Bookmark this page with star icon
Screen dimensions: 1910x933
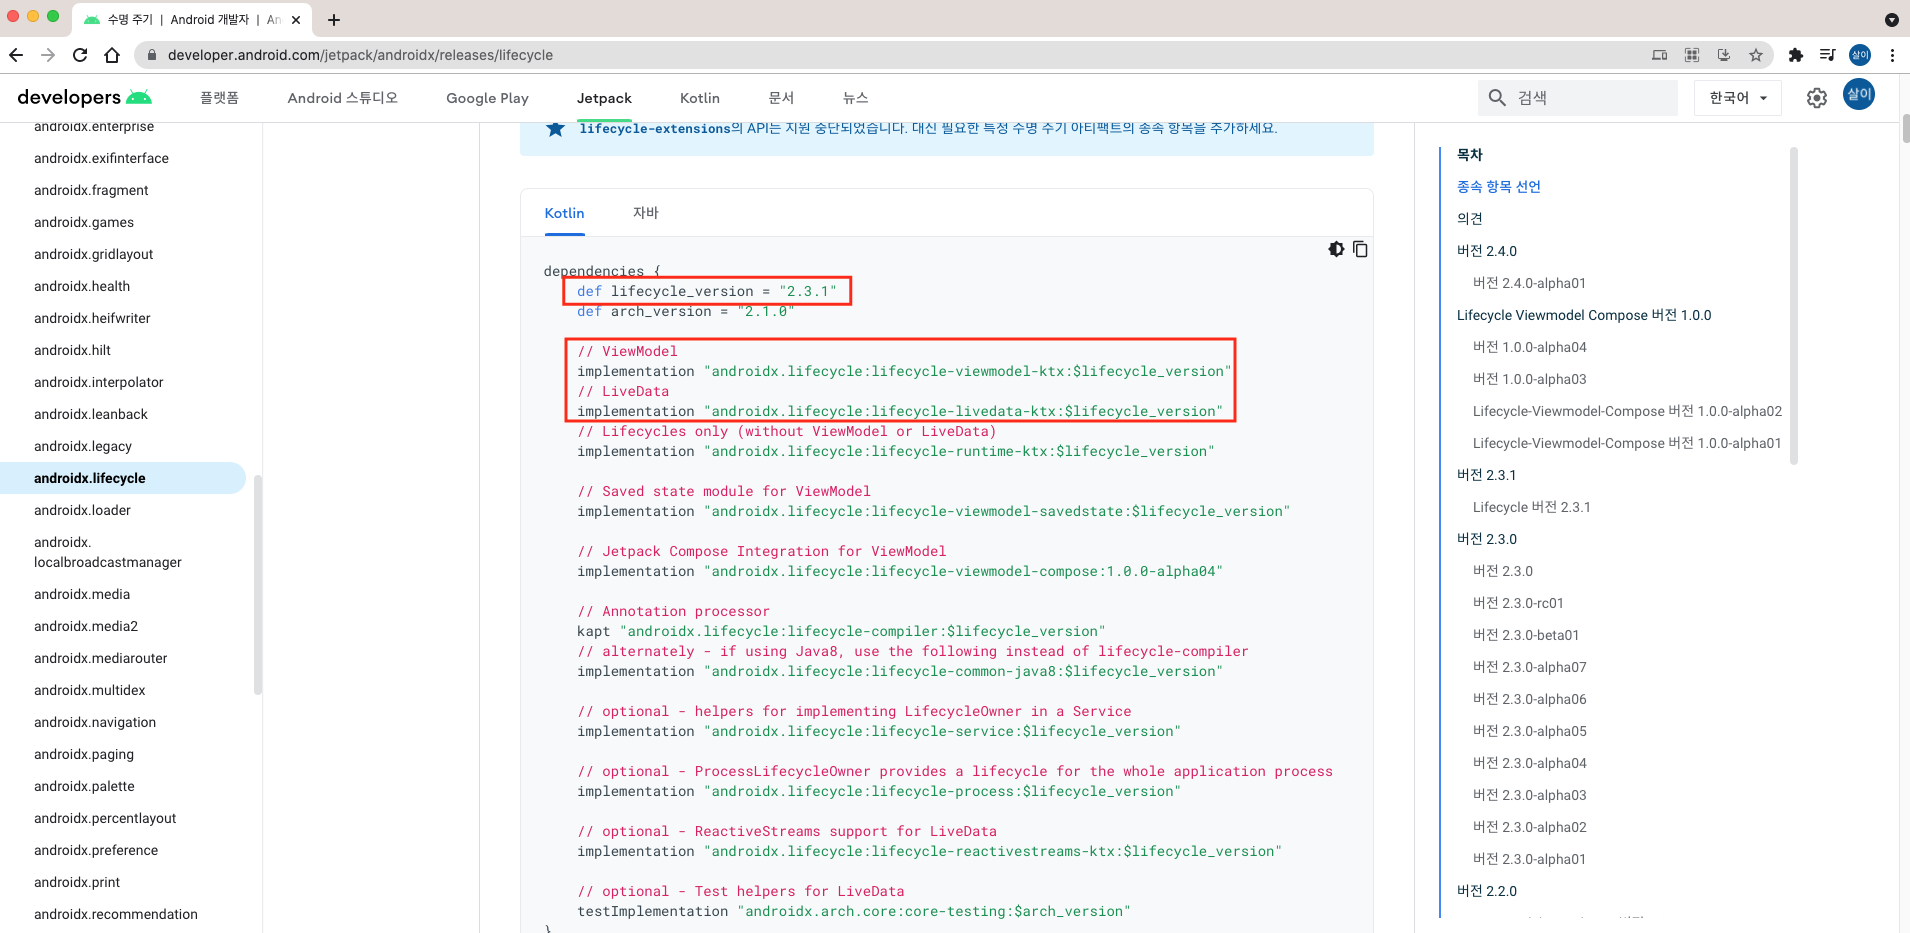click(1756, 55)
